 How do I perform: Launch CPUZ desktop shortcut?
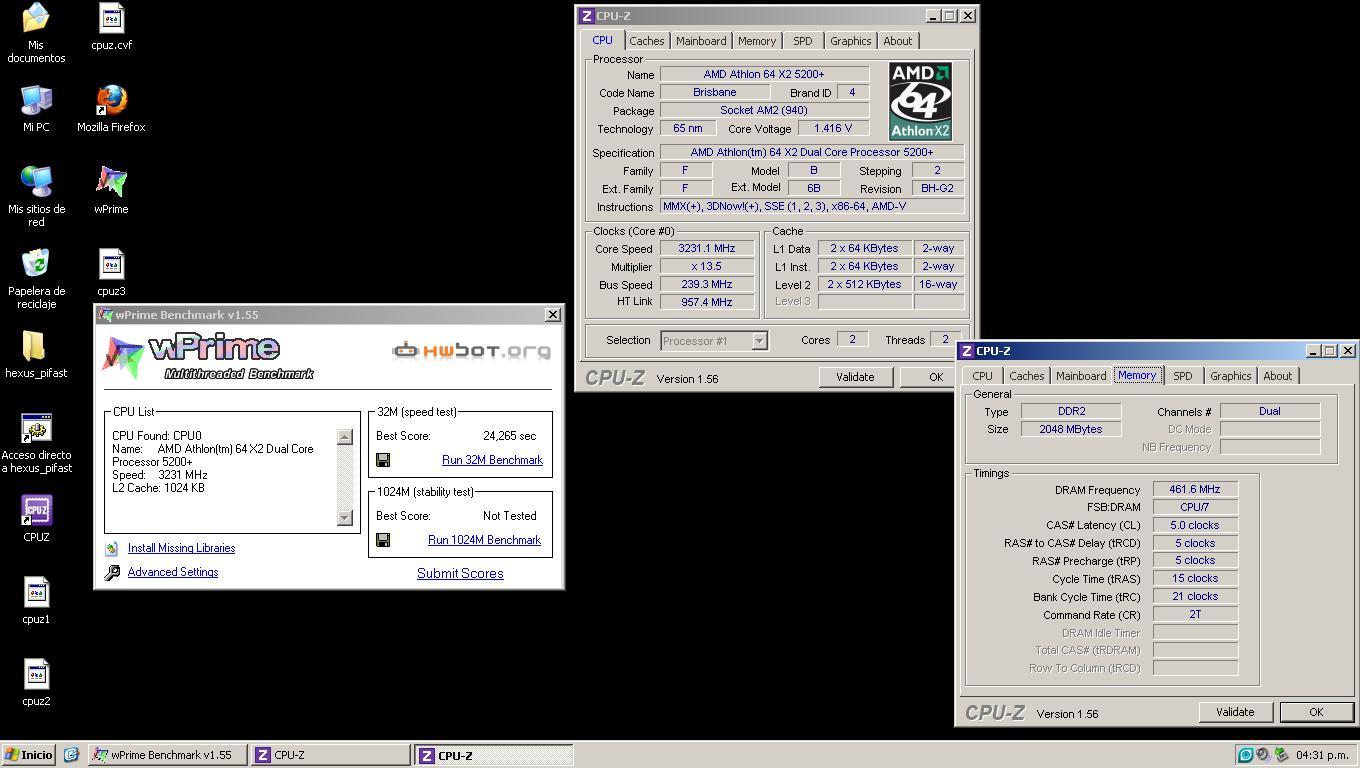tap(36, 518)
